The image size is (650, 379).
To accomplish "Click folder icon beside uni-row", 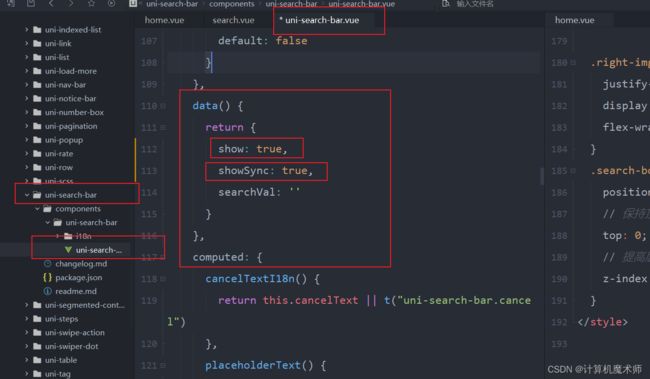I will (37, 167).
